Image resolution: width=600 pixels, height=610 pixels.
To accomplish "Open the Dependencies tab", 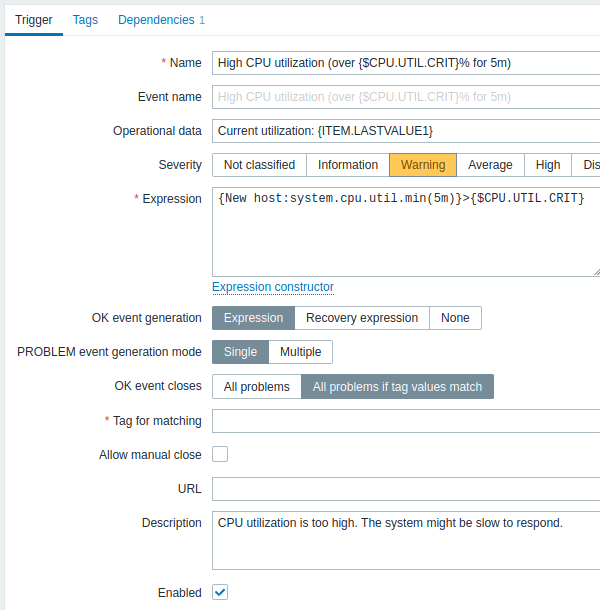I will pyautogui.click(x=161, y=20).
